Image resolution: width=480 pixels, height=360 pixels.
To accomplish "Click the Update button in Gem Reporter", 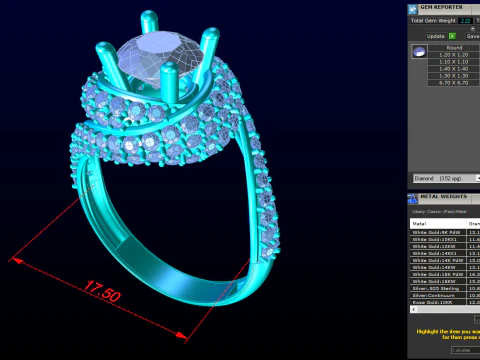I will [x=435, y=36].
